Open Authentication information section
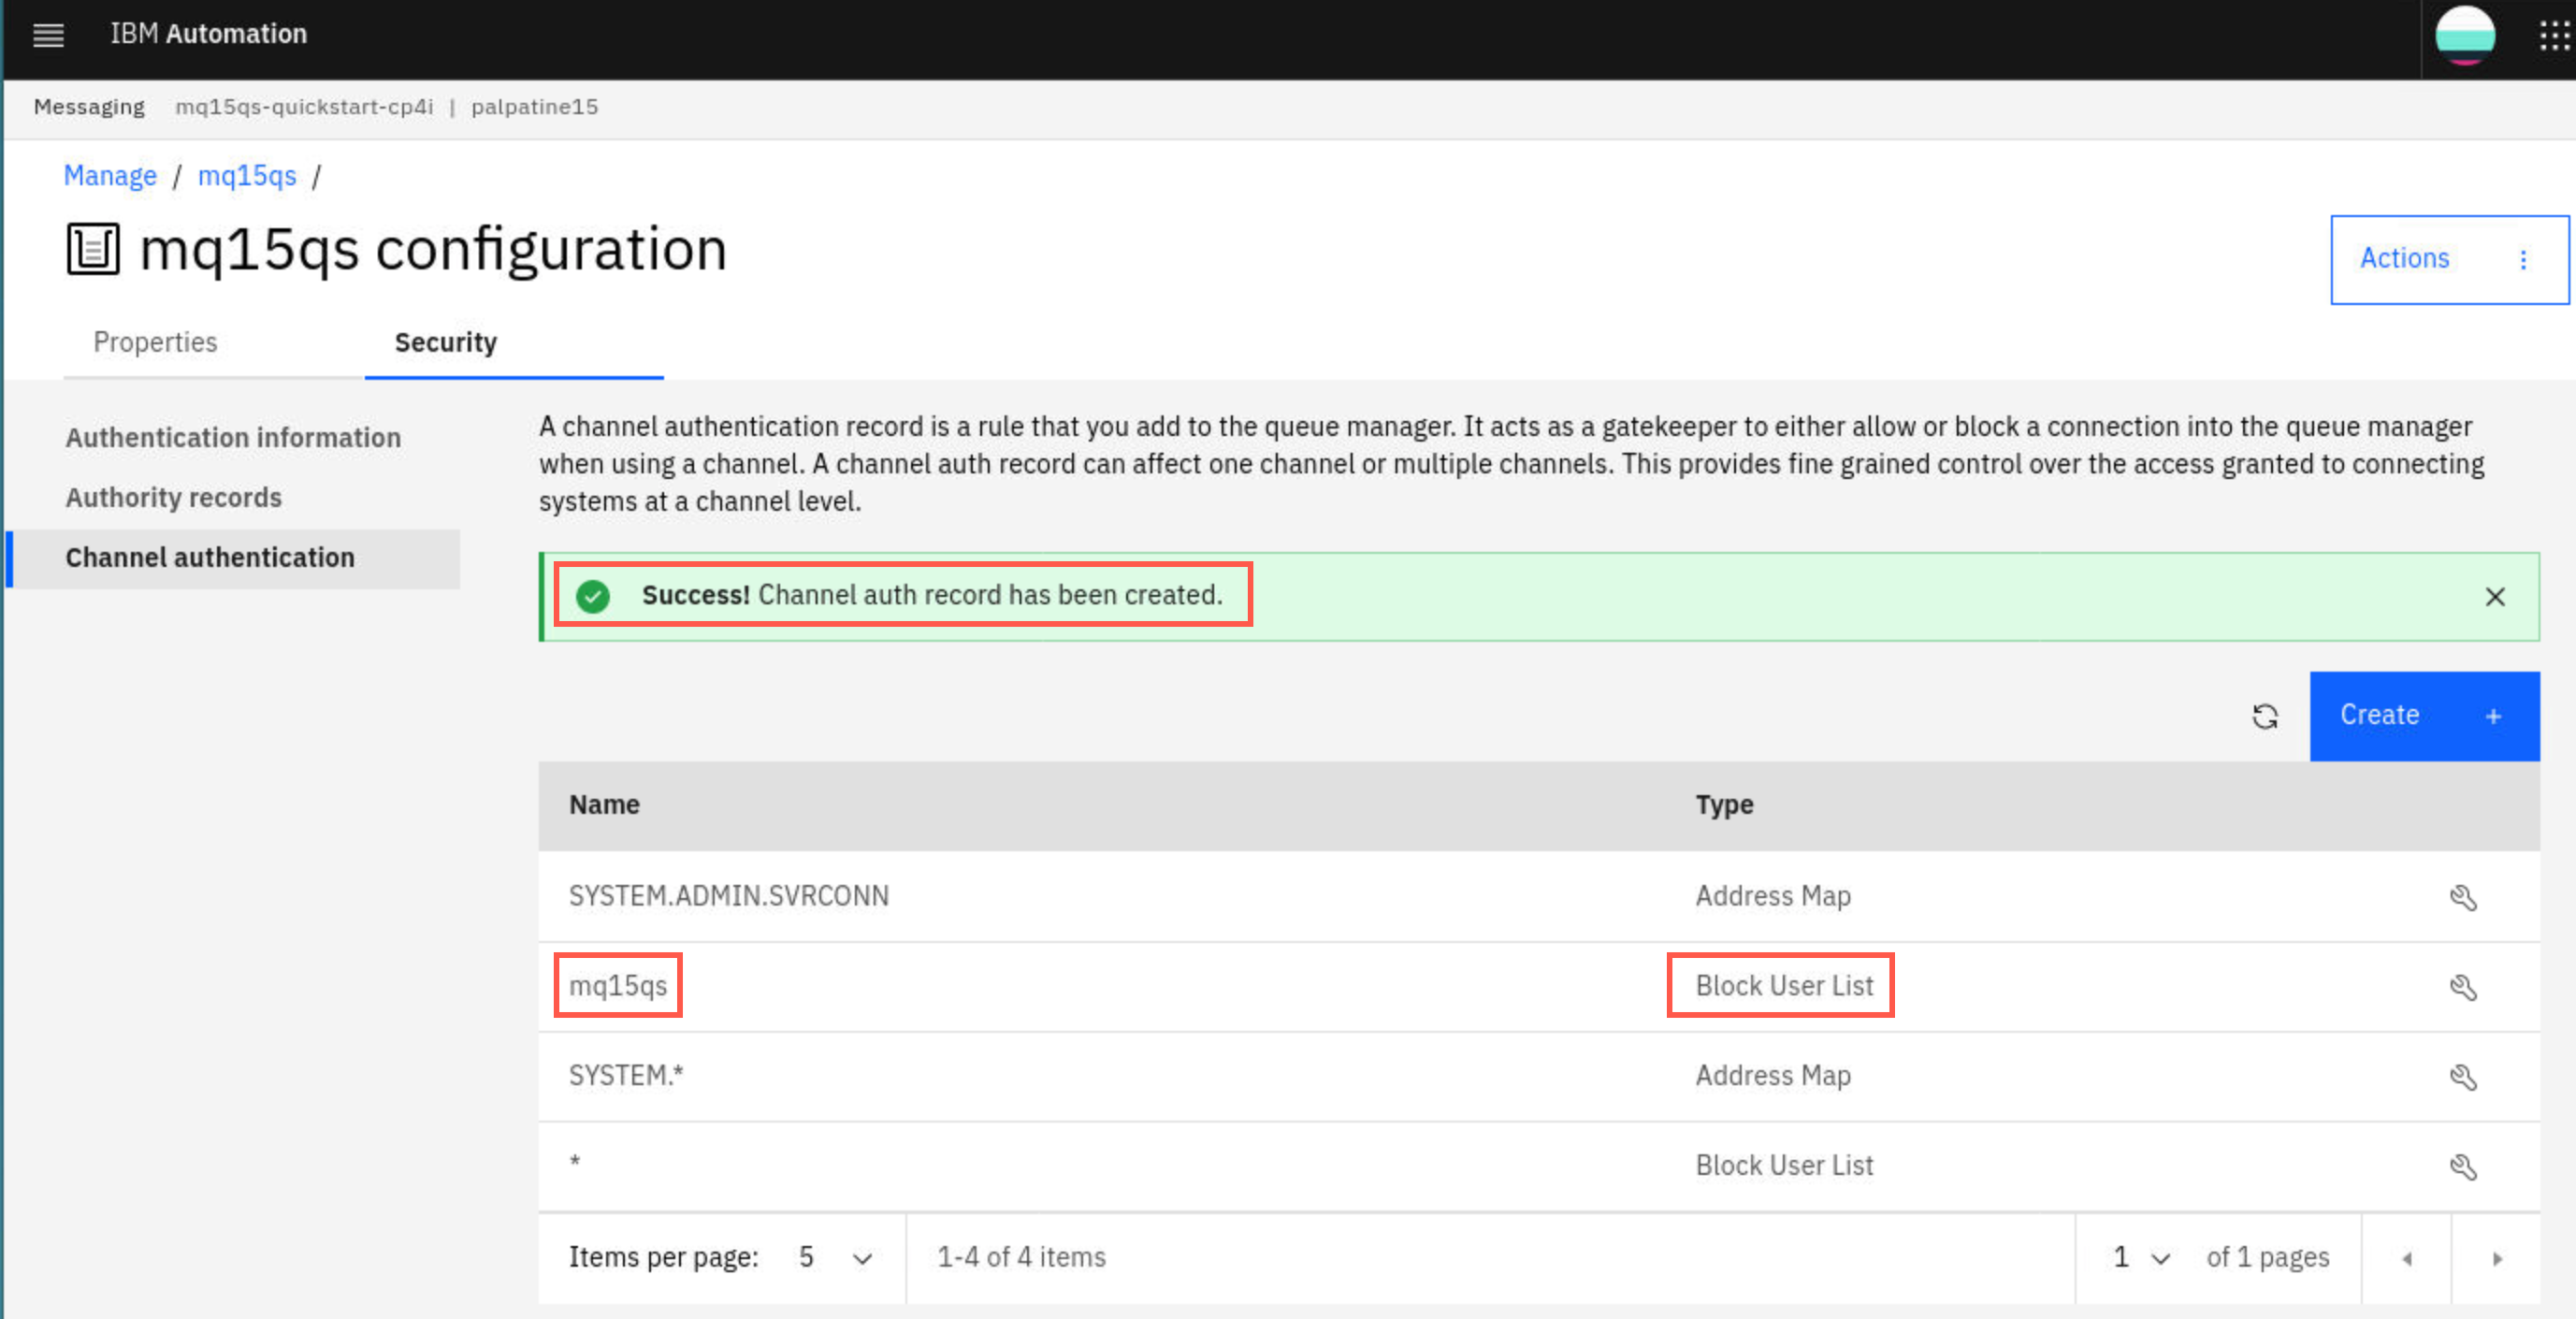2576x1319 pixels. point(233,438)
